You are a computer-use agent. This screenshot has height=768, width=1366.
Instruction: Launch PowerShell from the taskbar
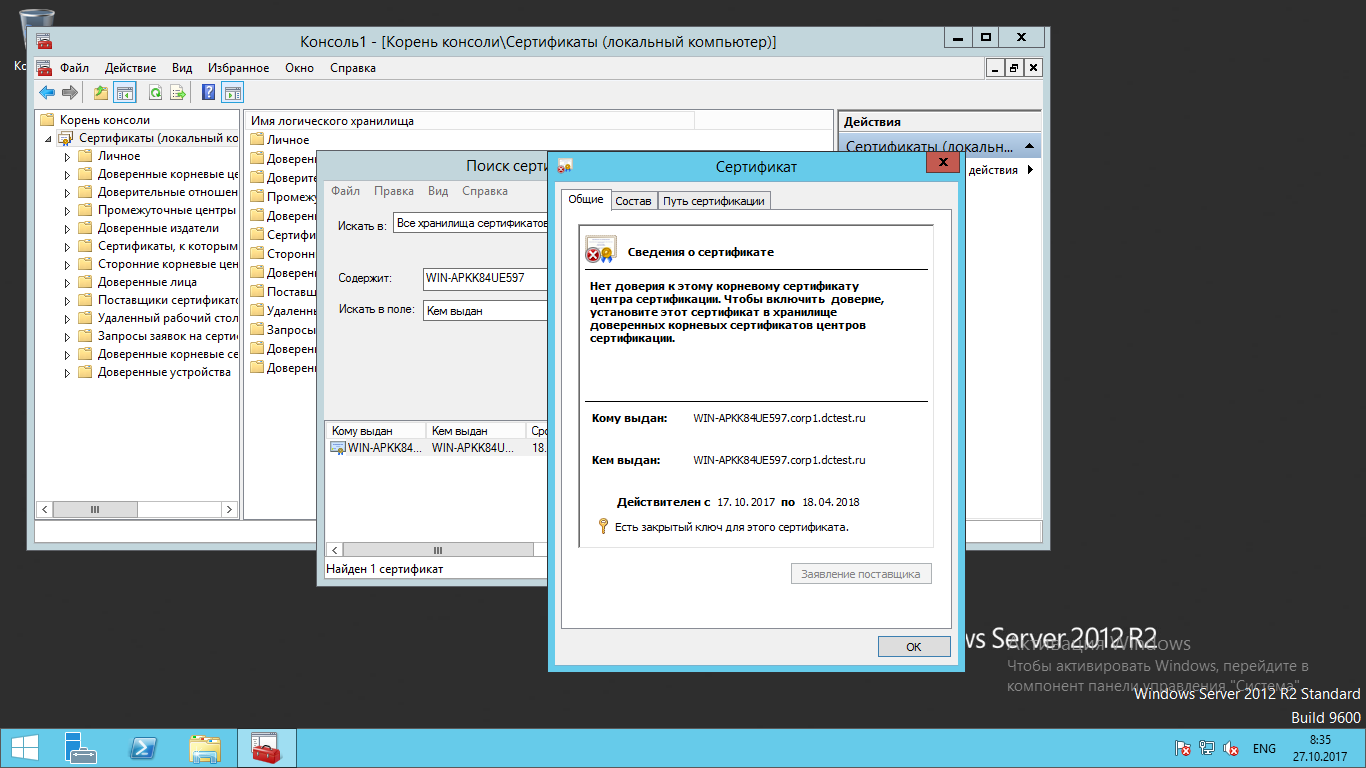(143, 748)
